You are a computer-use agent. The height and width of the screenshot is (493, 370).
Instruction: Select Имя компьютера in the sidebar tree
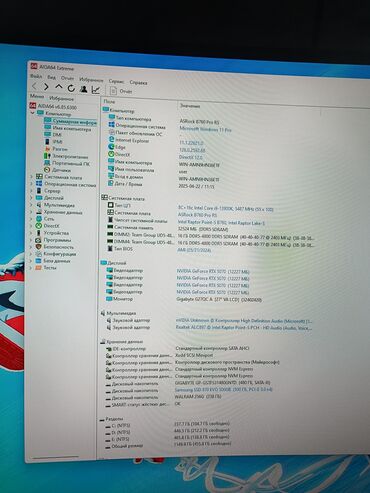(68, 128)
